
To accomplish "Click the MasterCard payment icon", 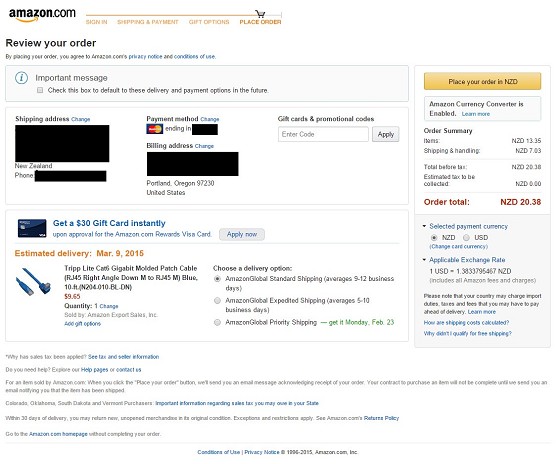I will coord(155,129).
